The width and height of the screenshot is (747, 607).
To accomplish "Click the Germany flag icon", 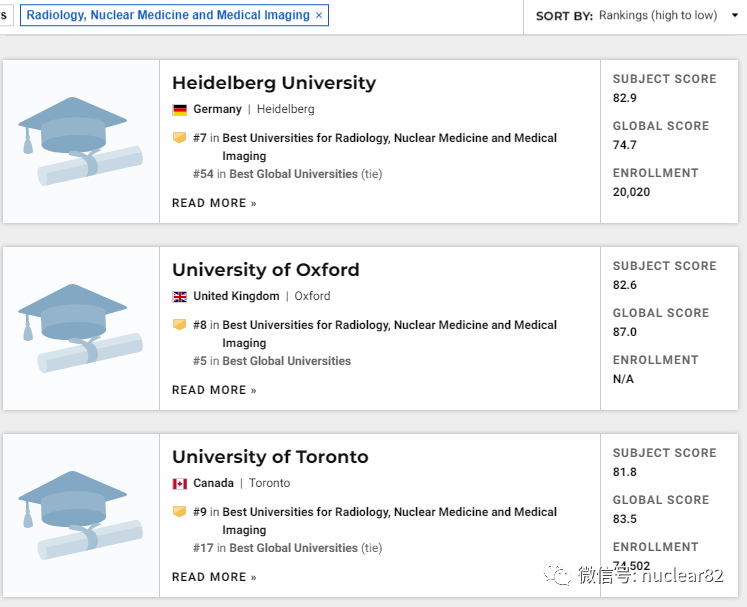I will pos(180,110).
